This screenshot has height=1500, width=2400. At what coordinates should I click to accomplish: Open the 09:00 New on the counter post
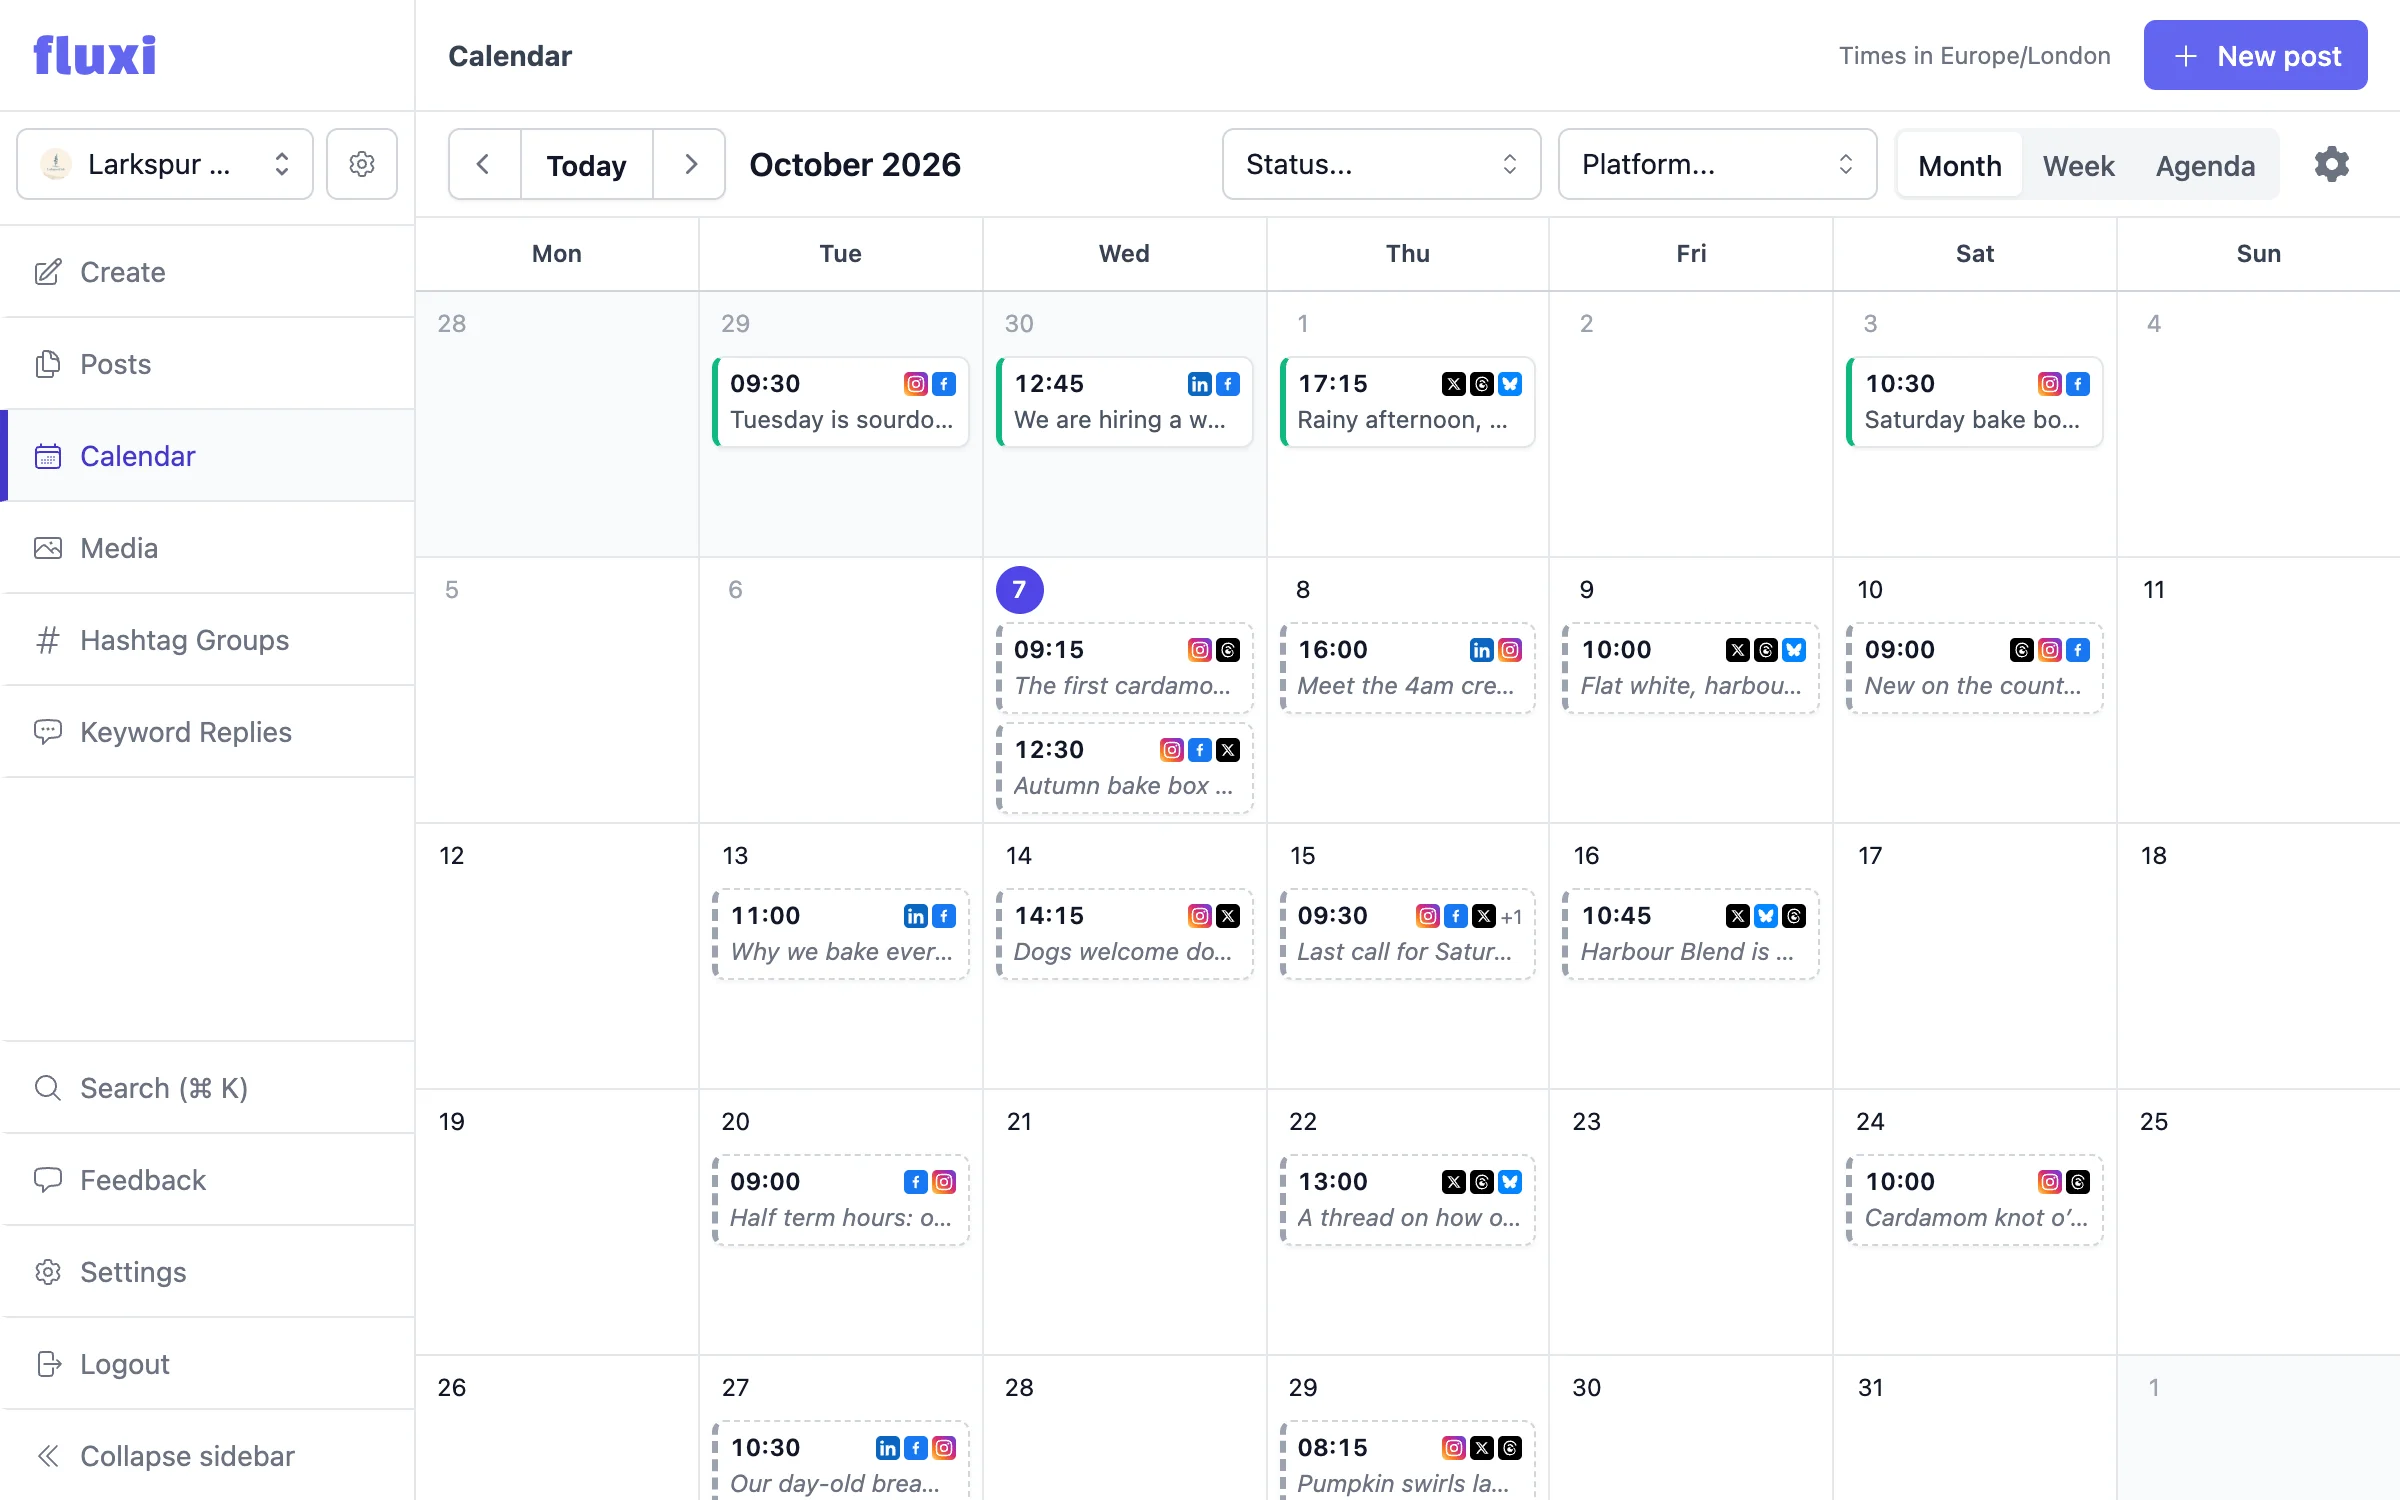point(1974,668)
